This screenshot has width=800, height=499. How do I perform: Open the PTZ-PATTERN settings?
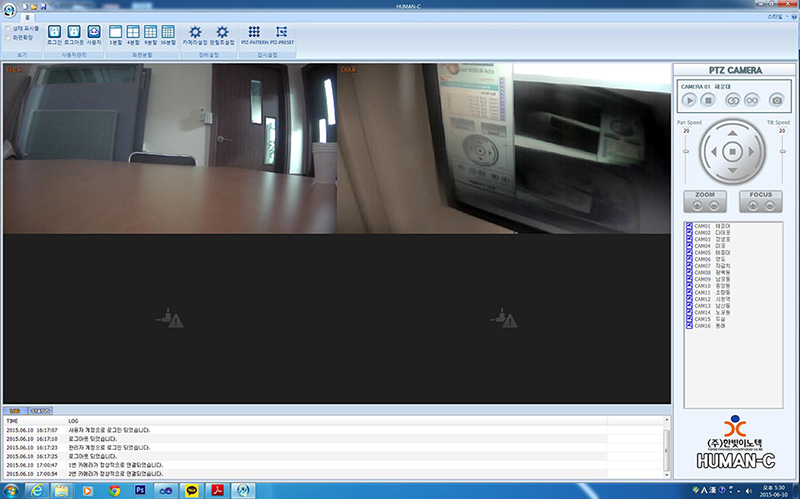pyautogui.click(x=254, y=33)
